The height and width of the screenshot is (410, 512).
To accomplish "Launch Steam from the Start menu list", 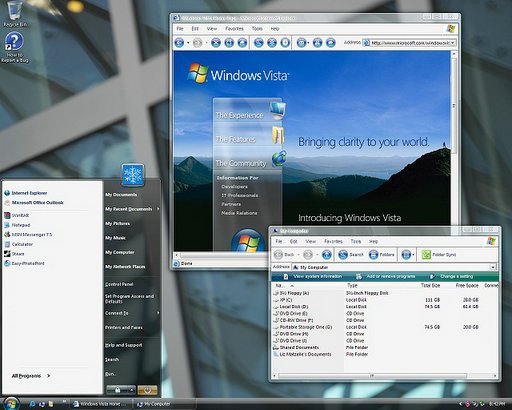I will tap(14, 254).
